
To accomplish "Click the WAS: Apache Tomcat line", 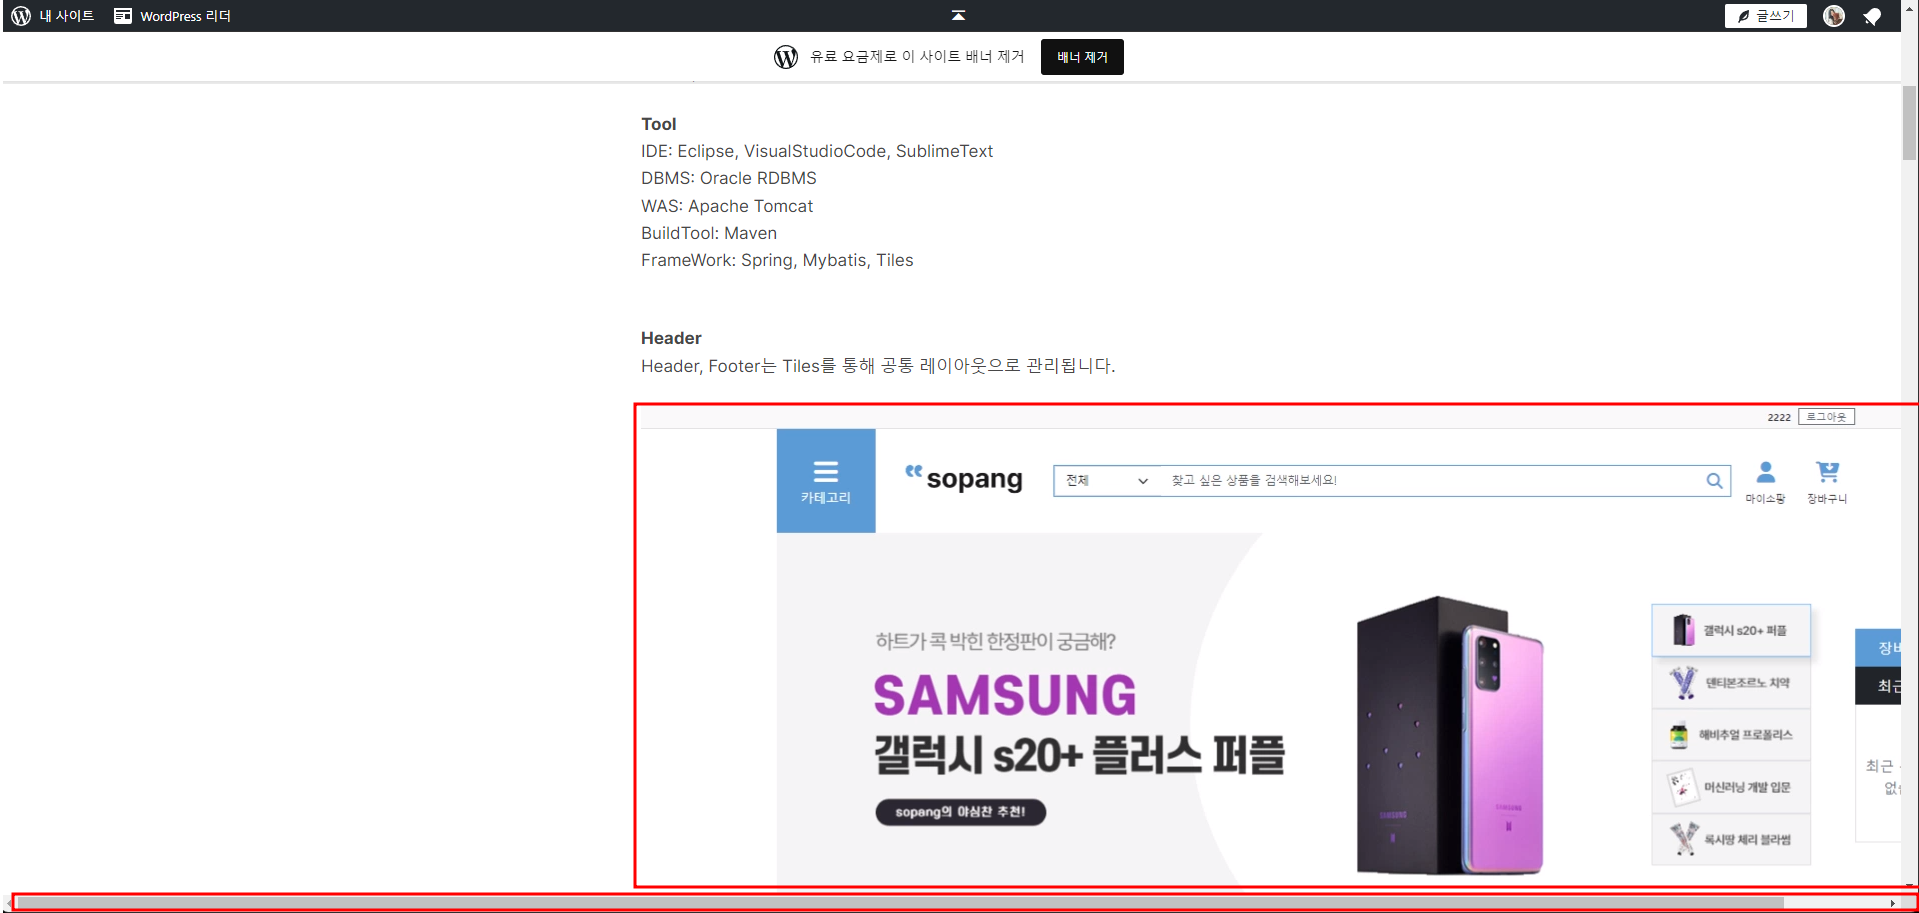I will (727, 206).
